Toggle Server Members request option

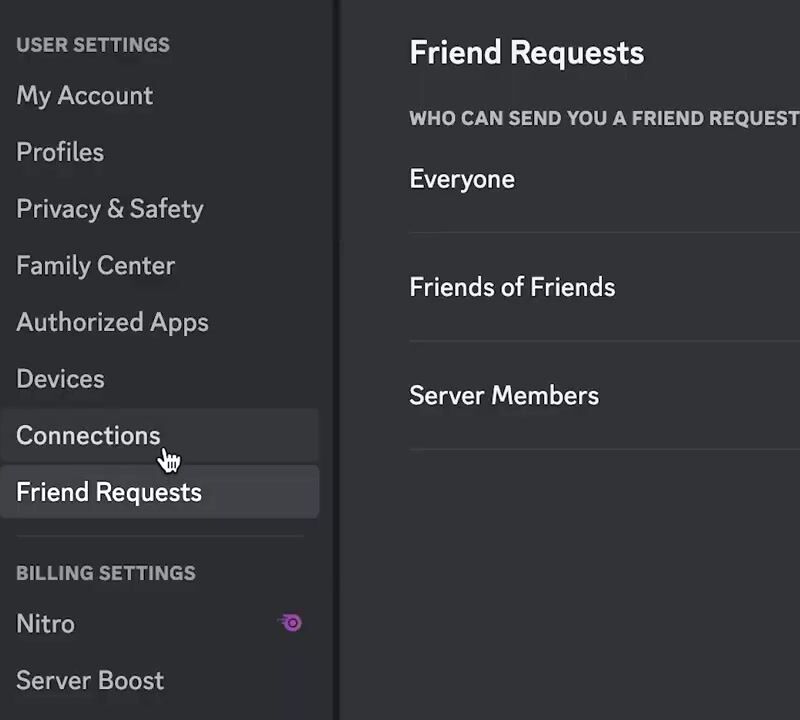(x=504, y=396)
